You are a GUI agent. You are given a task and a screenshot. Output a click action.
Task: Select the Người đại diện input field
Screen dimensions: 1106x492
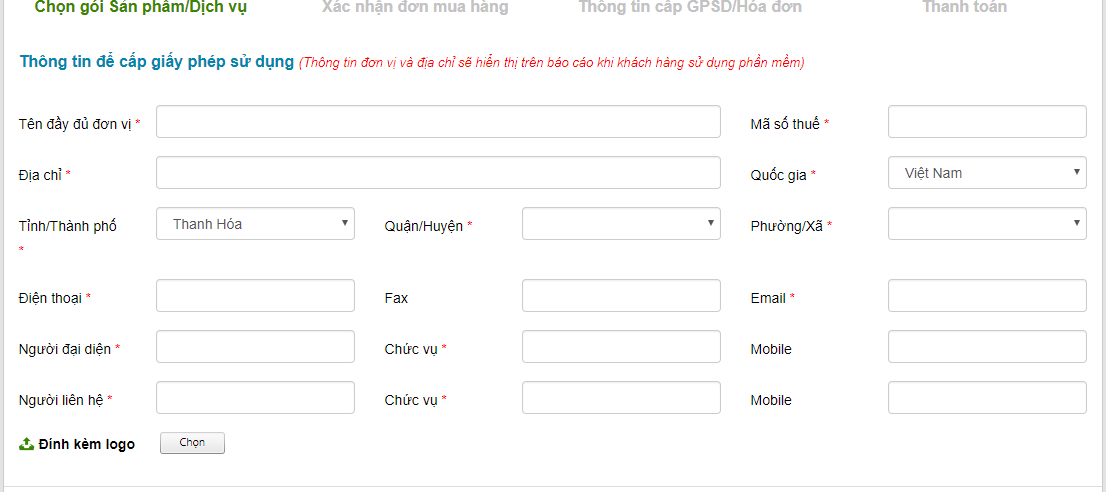pos(255,346)
